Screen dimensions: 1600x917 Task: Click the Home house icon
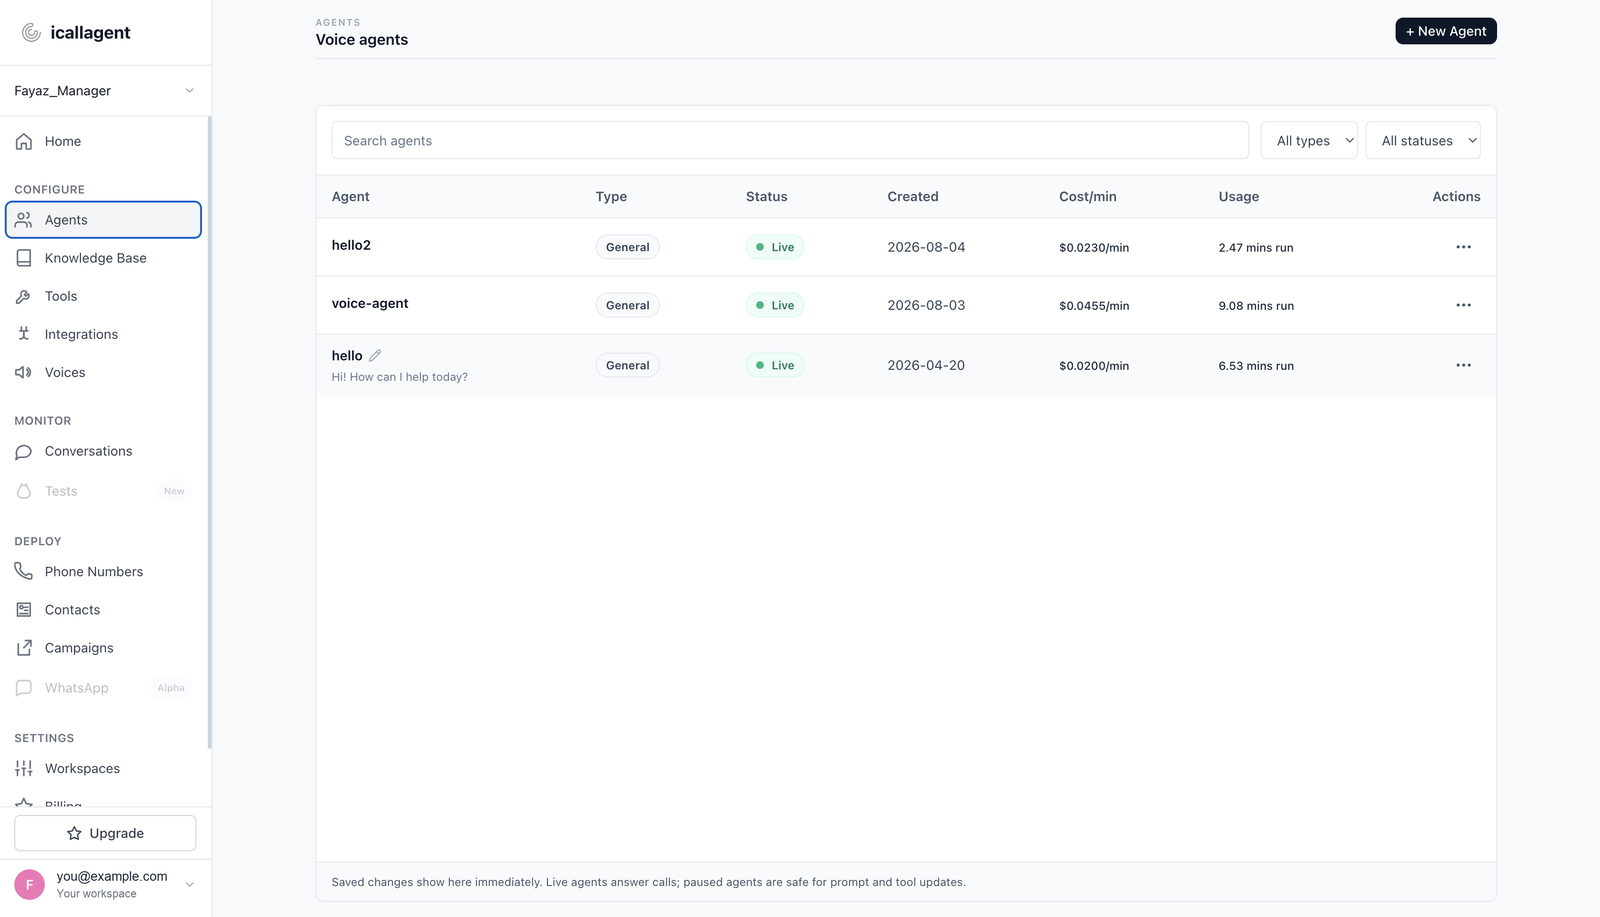click(x=24, y=141)
